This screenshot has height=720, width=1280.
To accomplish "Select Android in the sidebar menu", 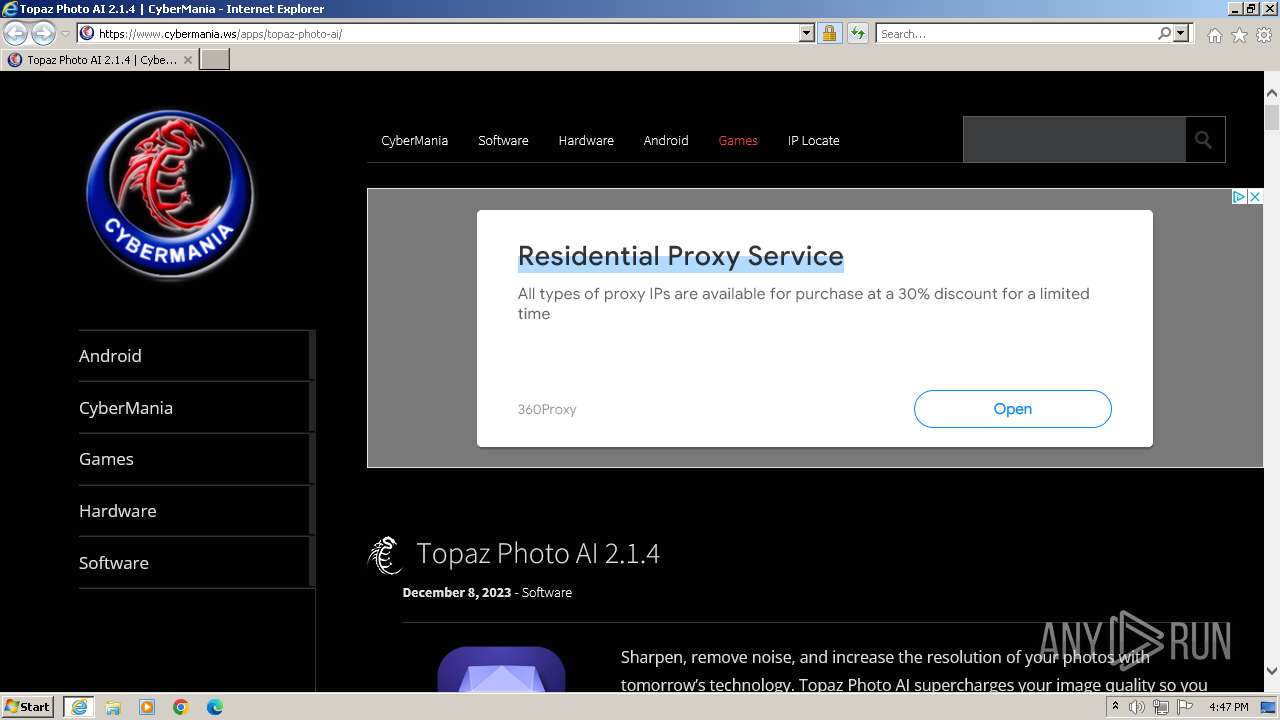I will 196,356.
